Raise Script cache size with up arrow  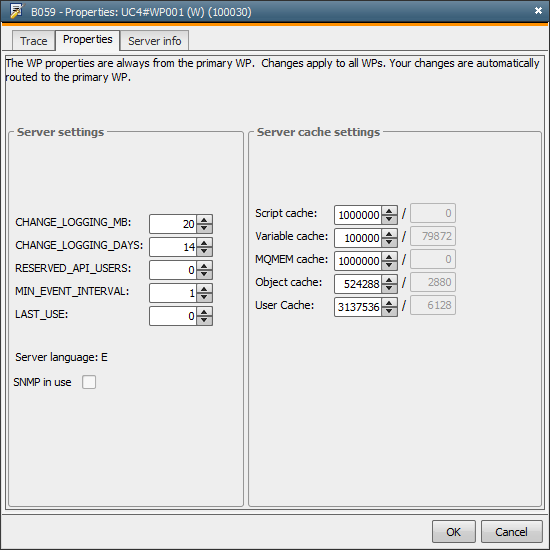[389, 210]
